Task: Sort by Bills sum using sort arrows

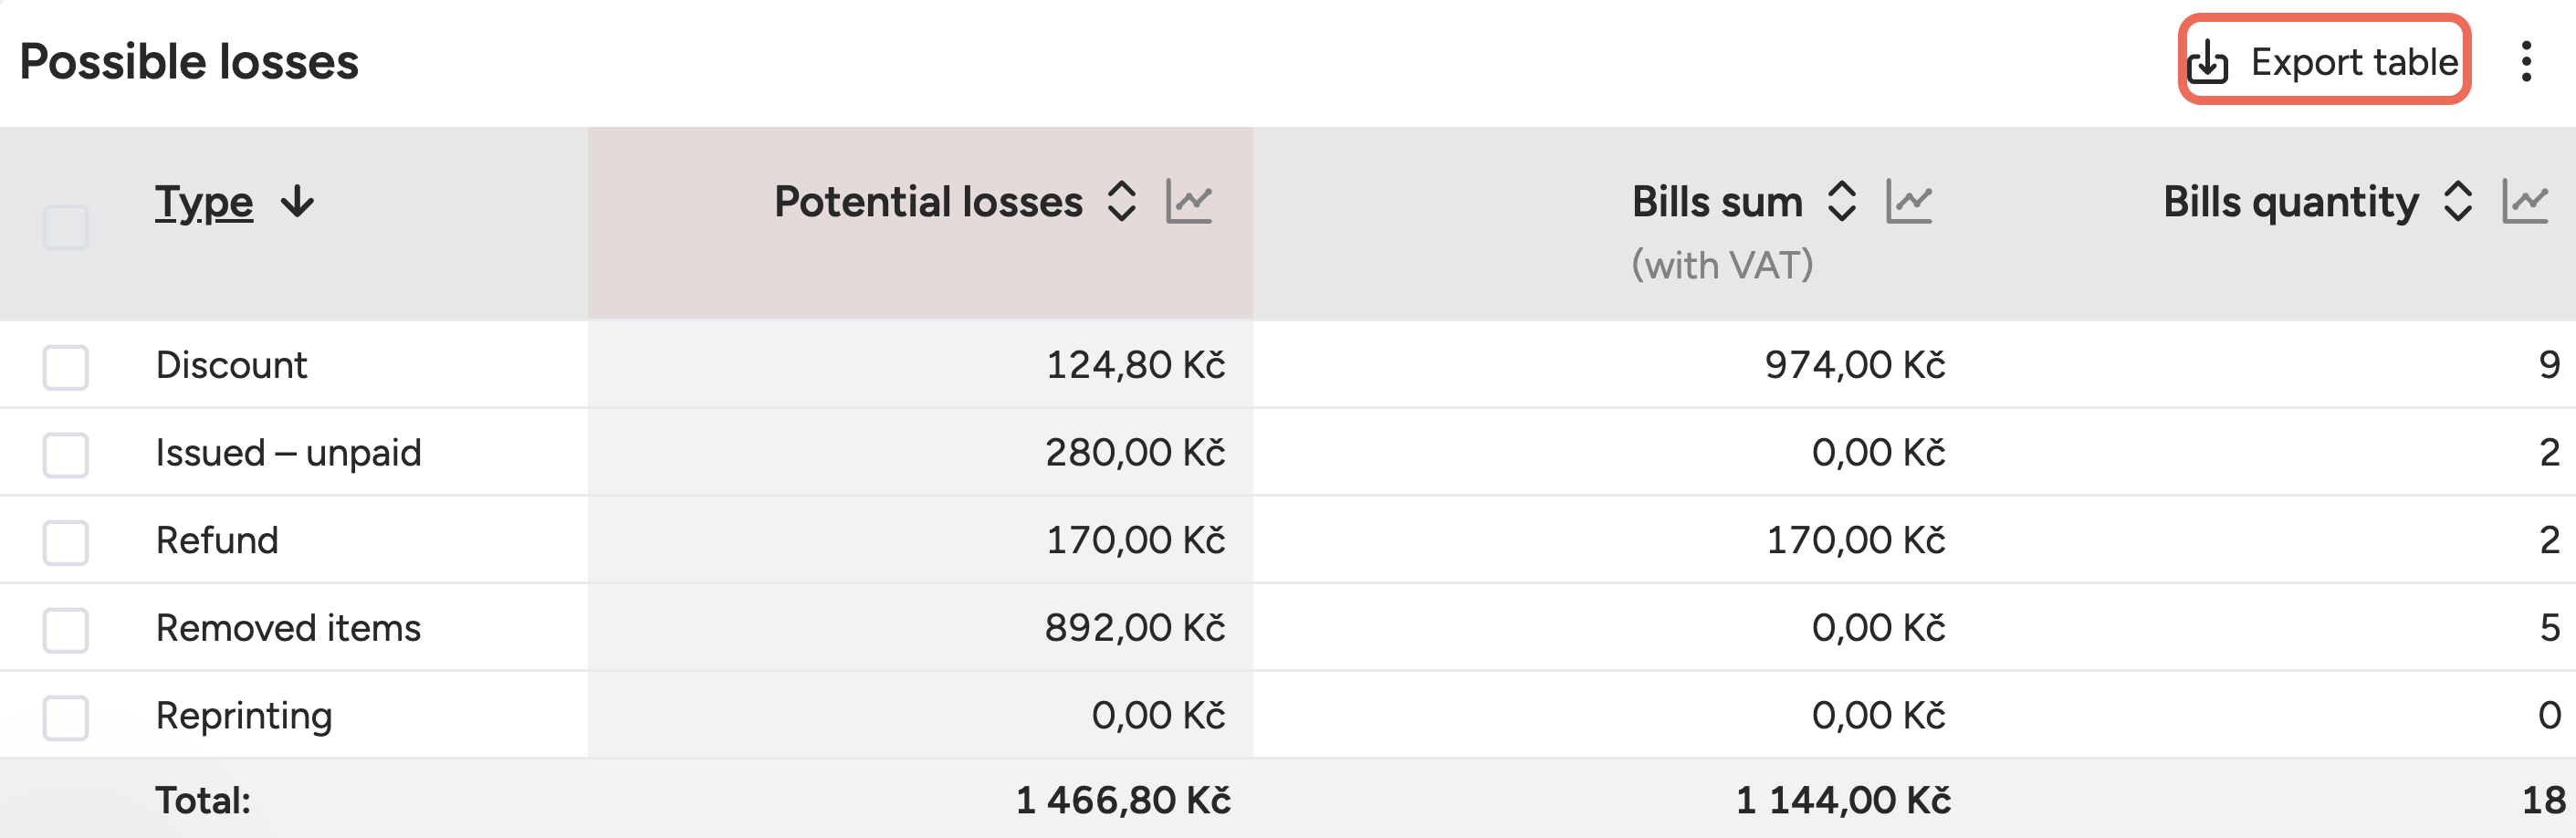Action: [x=1841, y=202]
